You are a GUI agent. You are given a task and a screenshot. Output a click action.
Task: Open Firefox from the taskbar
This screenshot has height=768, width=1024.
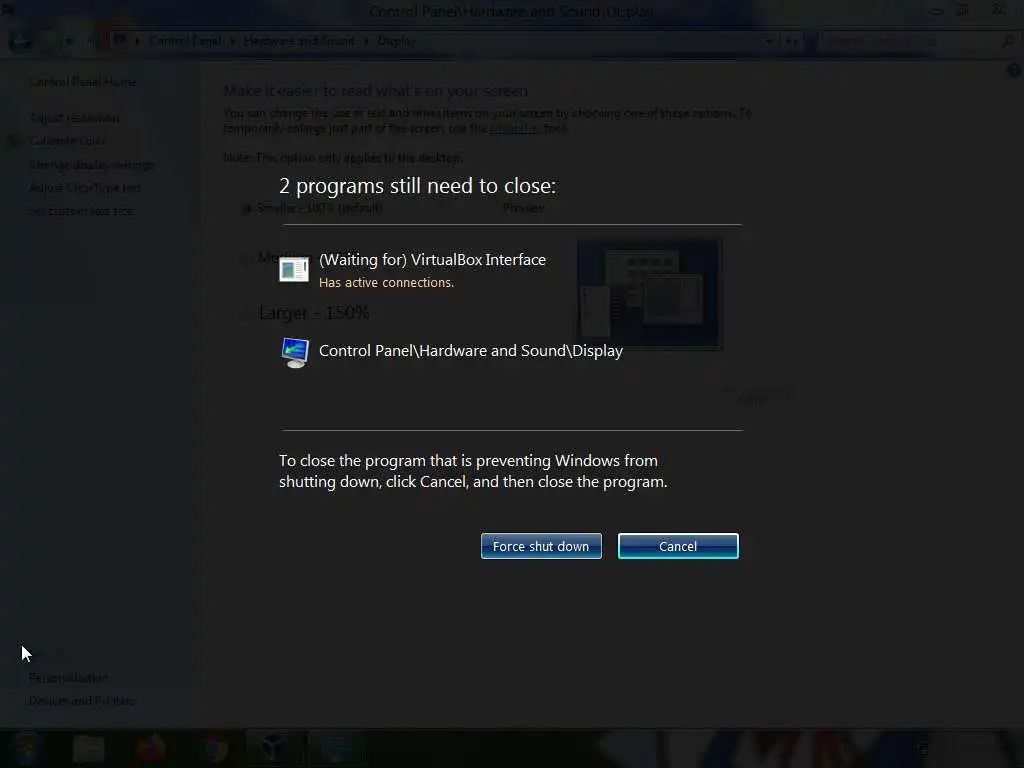point(151,748)
